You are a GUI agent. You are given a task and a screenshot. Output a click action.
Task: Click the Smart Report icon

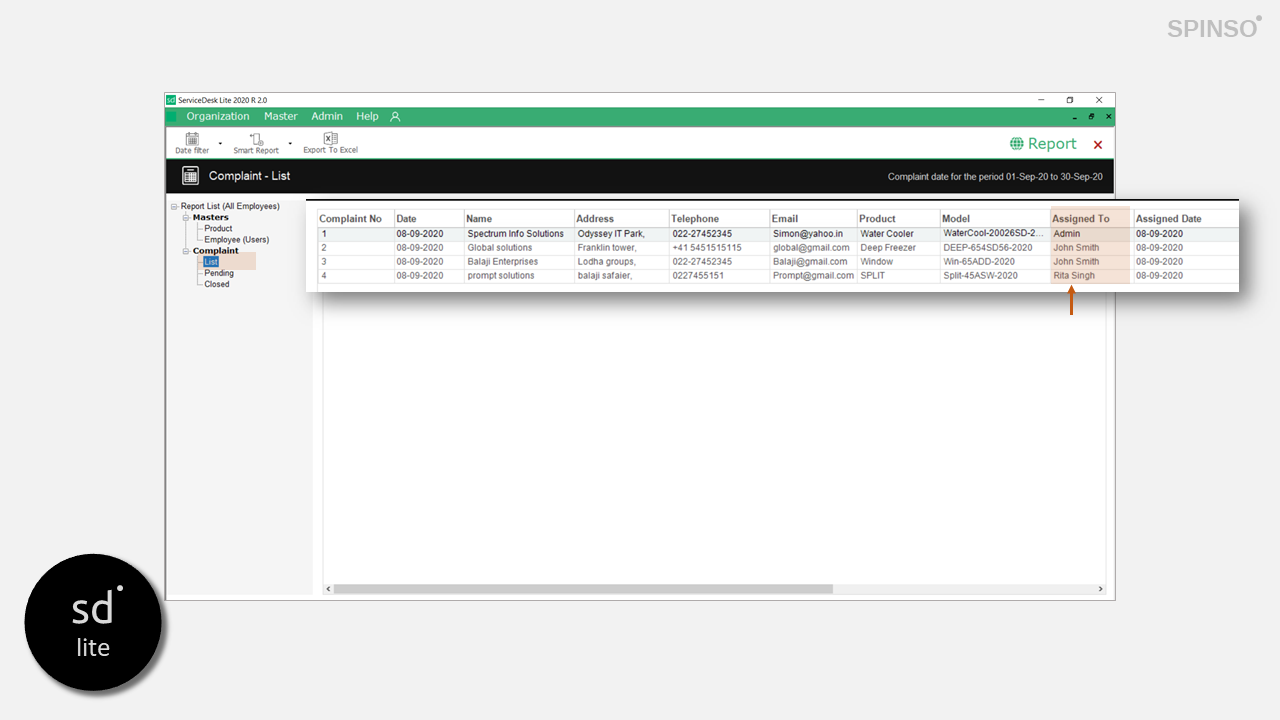256,140
